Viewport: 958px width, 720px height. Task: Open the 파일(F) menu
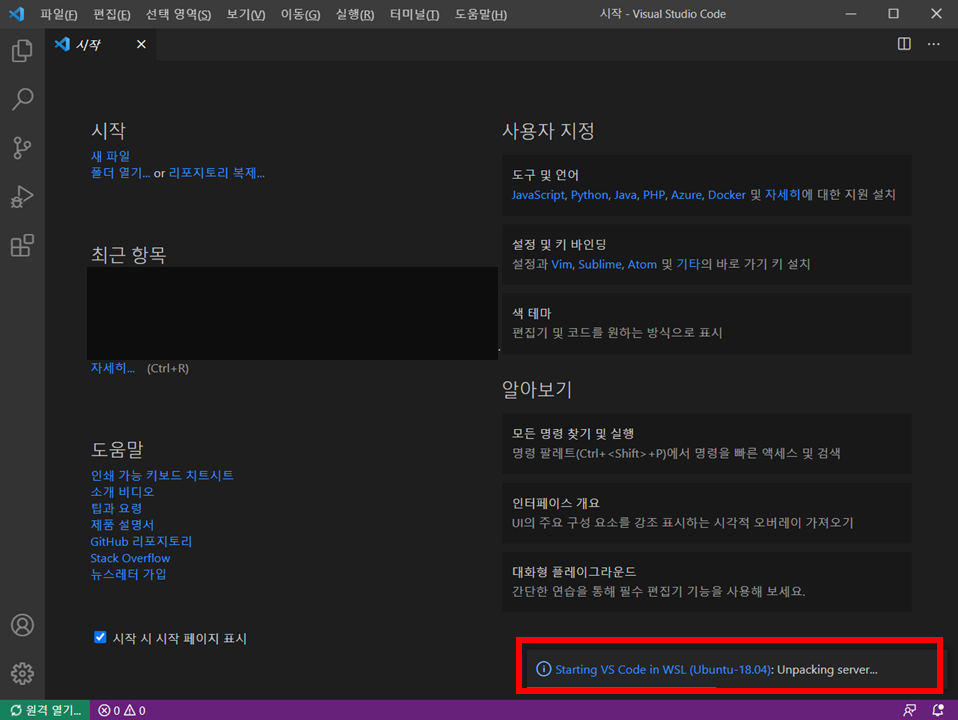click(x=59, y=14)
